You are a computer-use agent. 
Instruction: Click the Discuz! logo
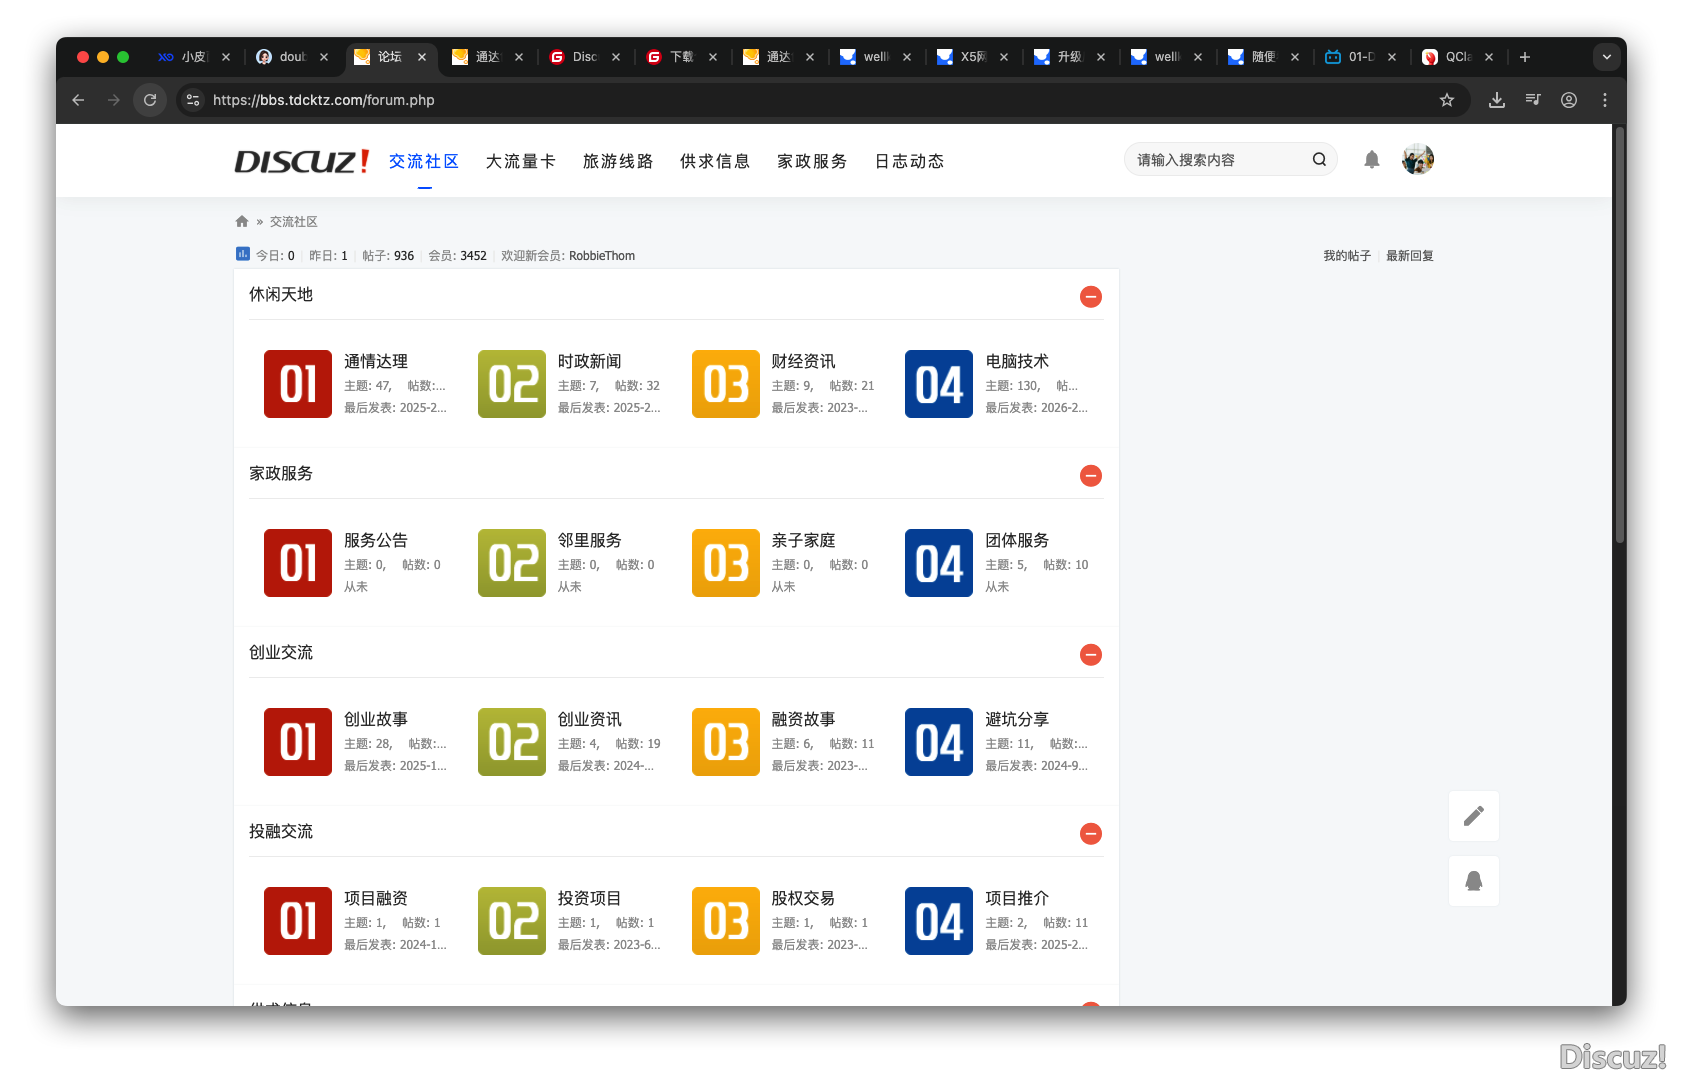300,160
